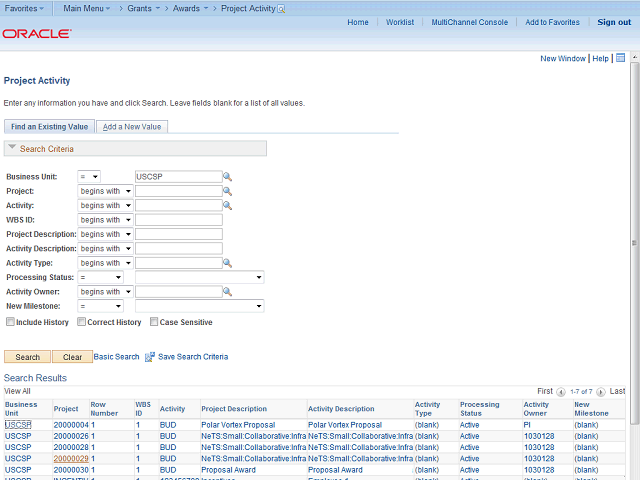Click the WBS ID input field
Screen dimensions: 640x480
click(179, 220)
